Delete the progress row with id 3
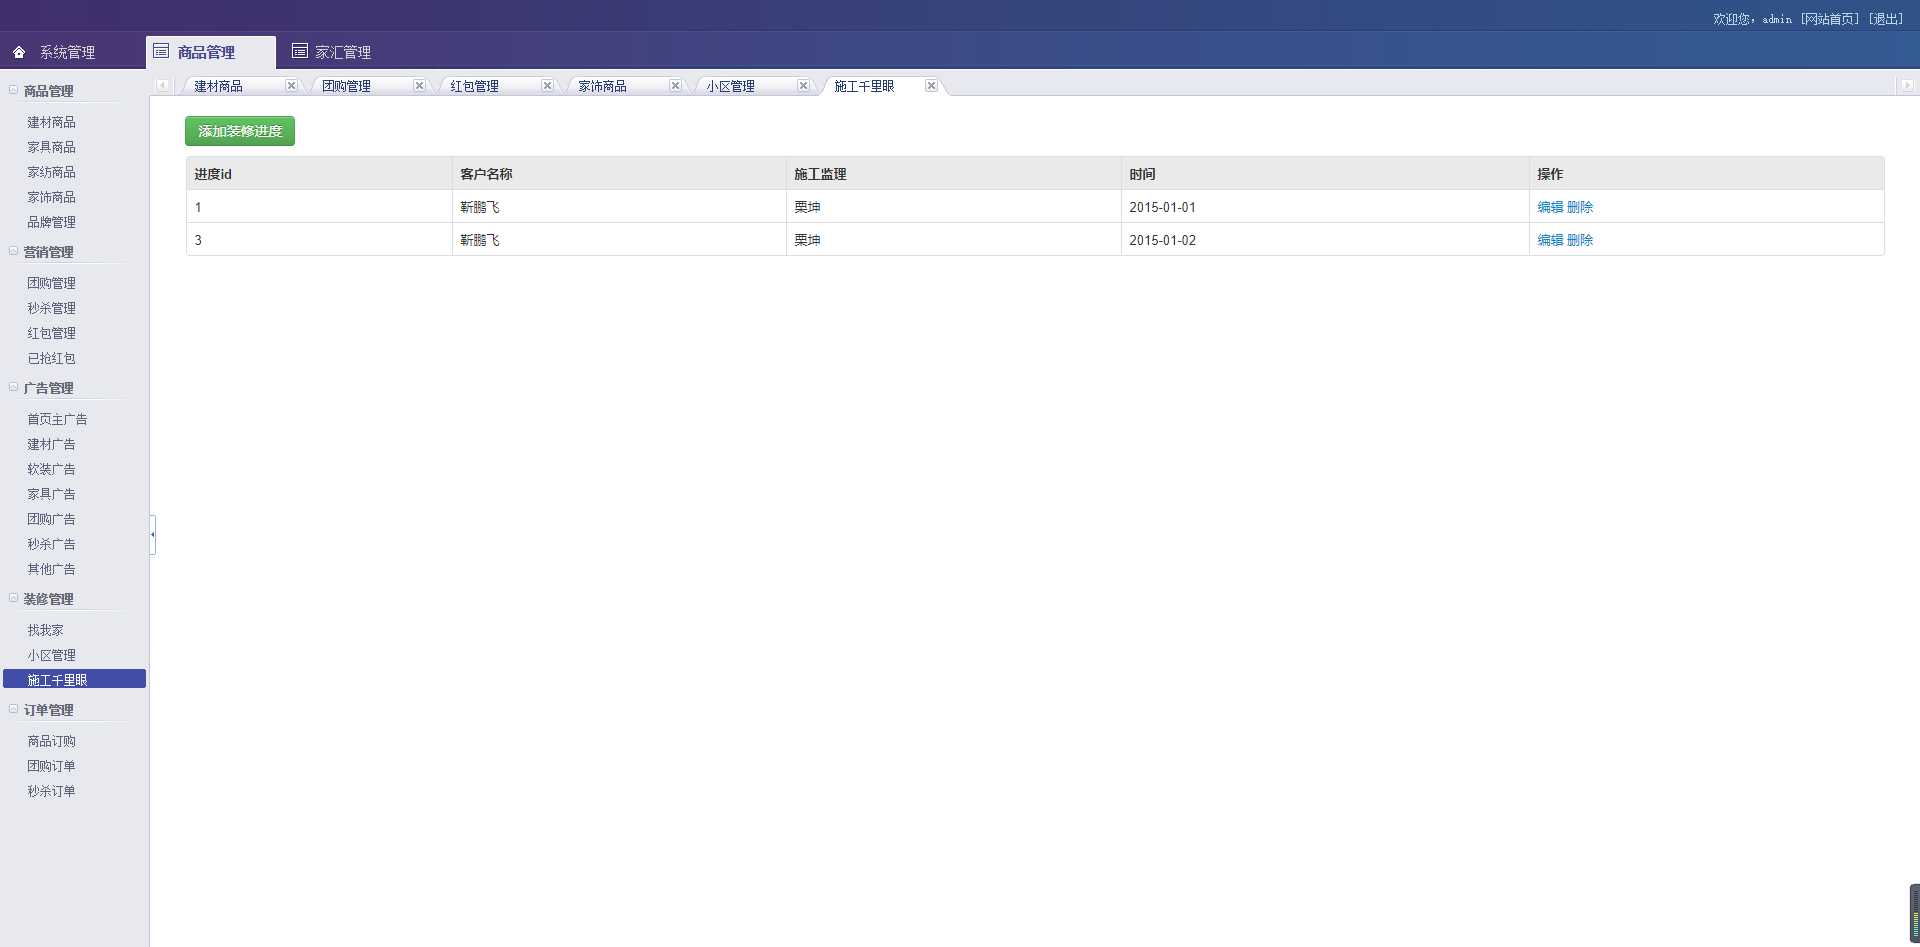Screen dimensions: 1920x947 coord(1580,240)
